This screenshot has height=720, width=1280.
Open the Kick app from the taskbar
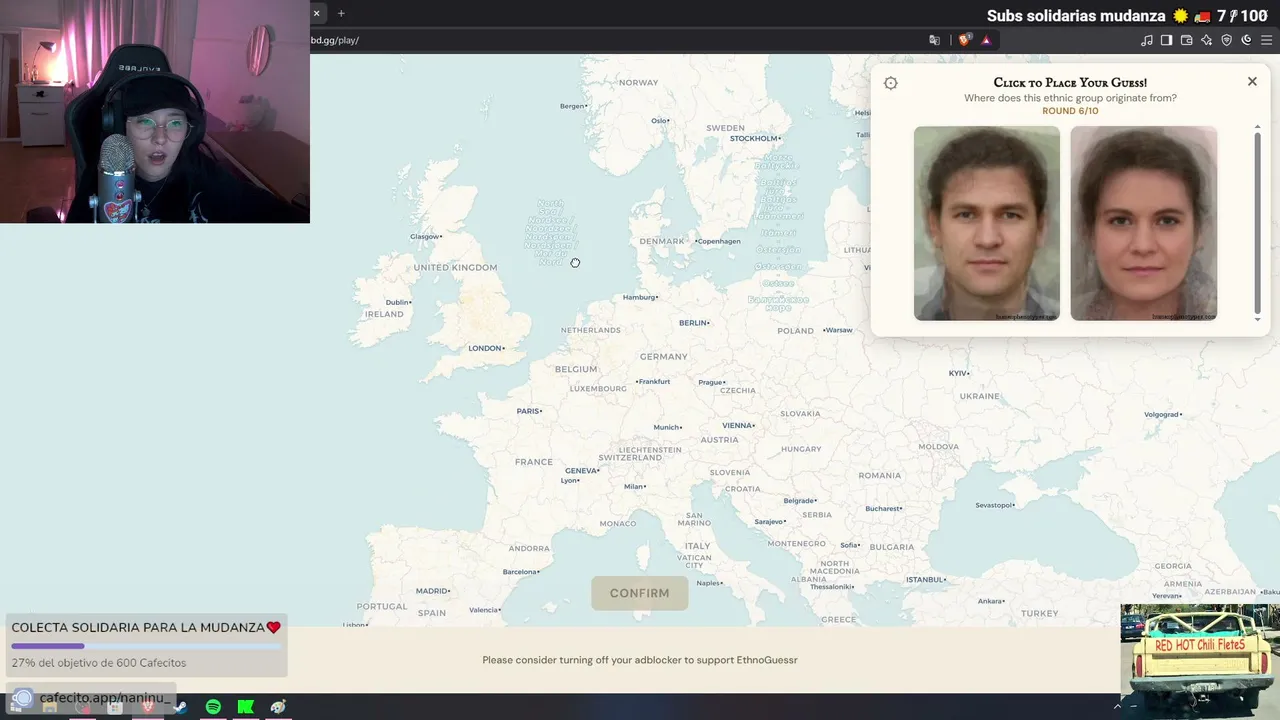(246, 707)
